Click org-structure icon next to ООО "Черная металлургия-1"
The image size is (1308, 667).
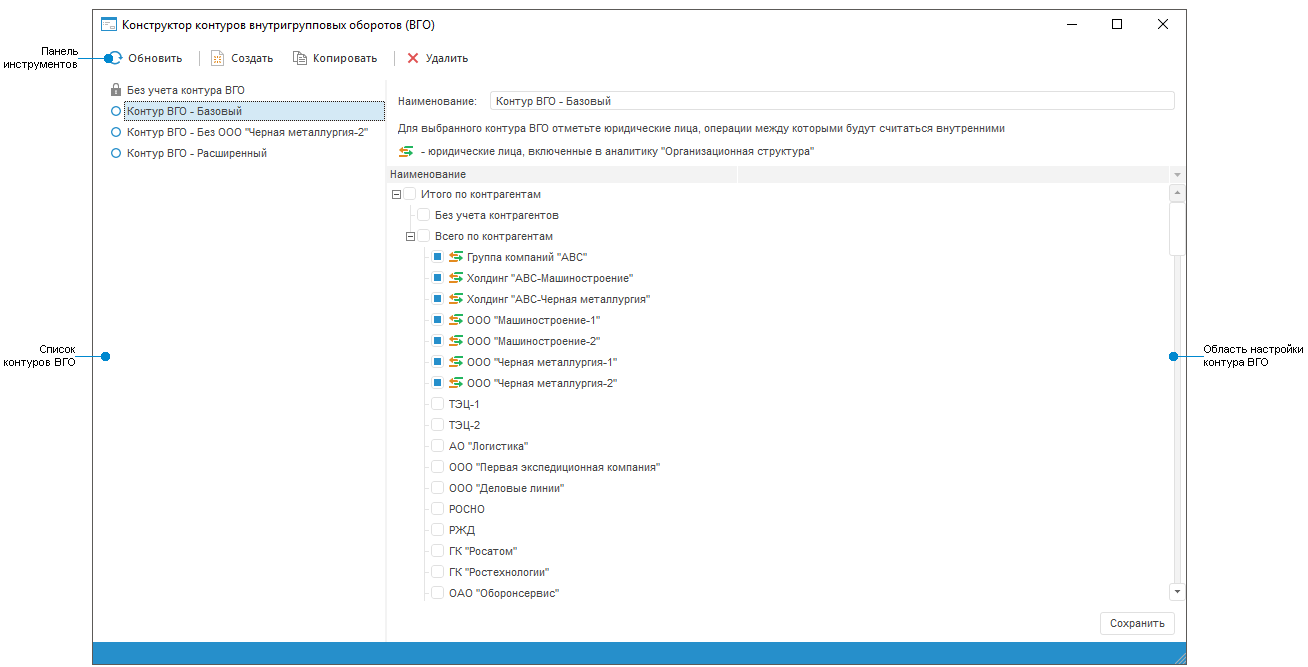click(x=456, y=362)
